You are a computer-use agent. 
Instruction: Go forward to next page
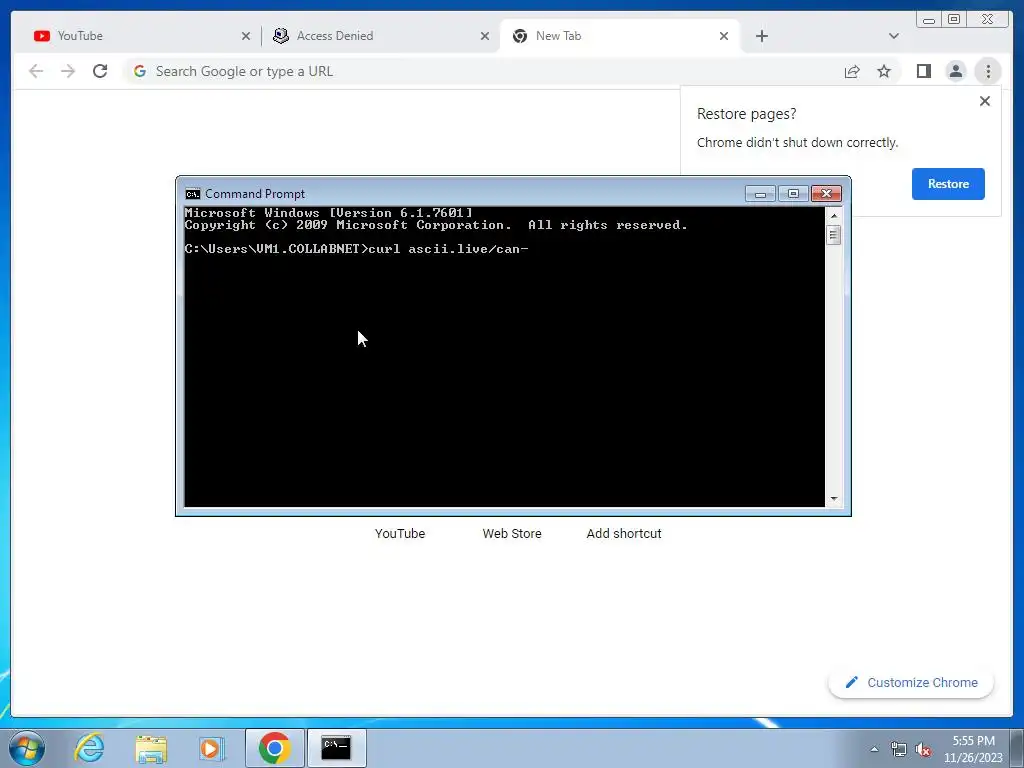click(68, 71)
